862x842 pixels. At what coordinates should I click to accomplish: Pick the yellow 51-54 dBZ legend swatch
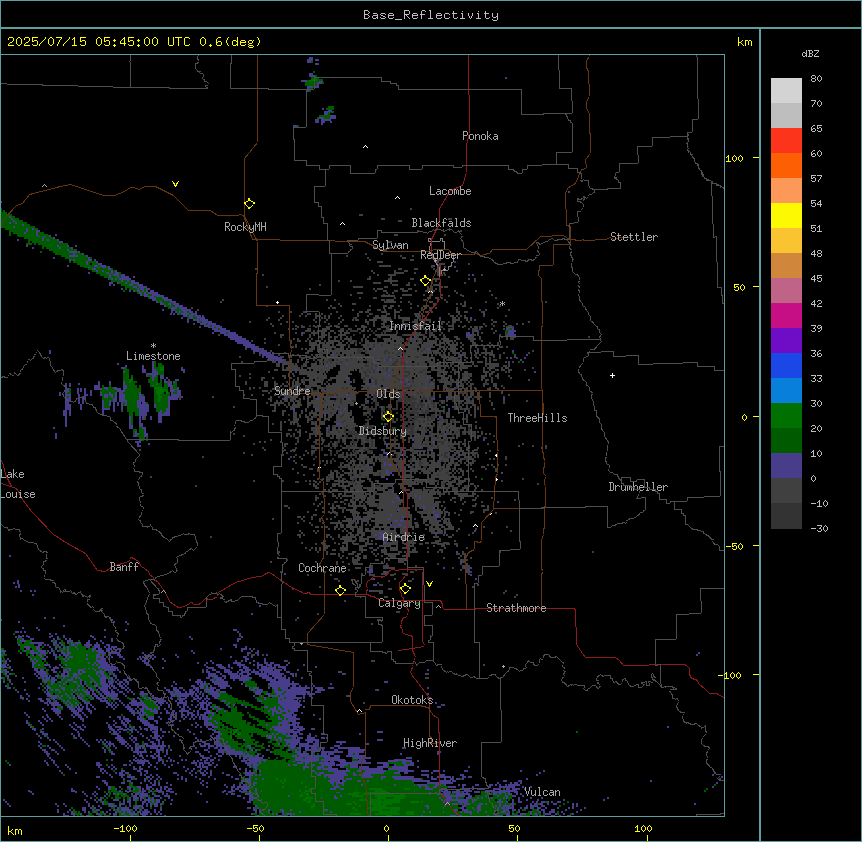pos(786,215)
